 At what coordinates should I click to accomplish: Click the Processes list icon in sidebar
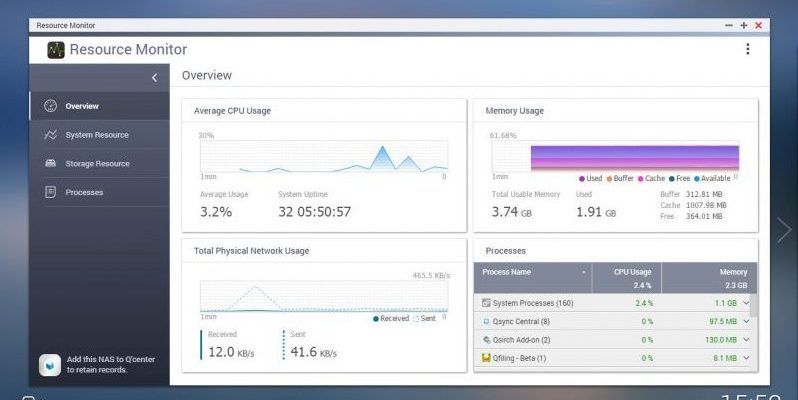pos(50,192)
